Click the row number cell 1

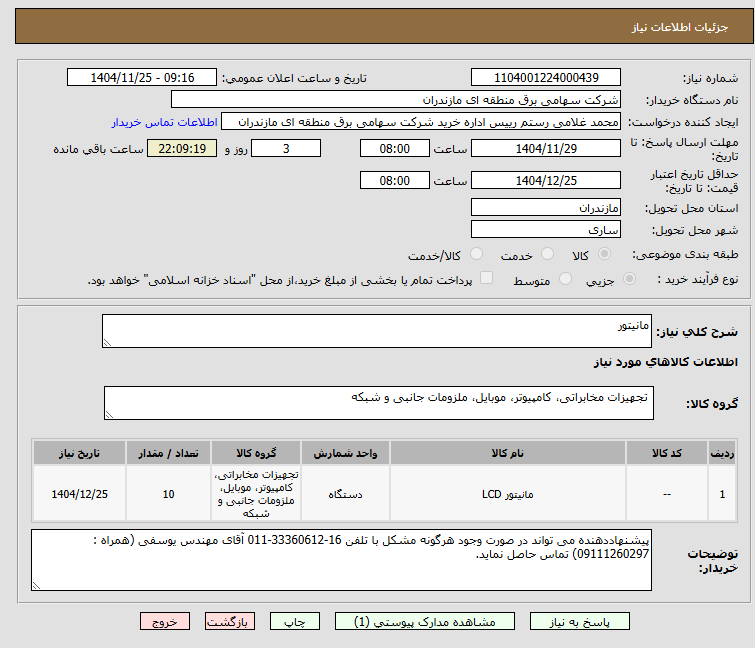coord(722,494)
